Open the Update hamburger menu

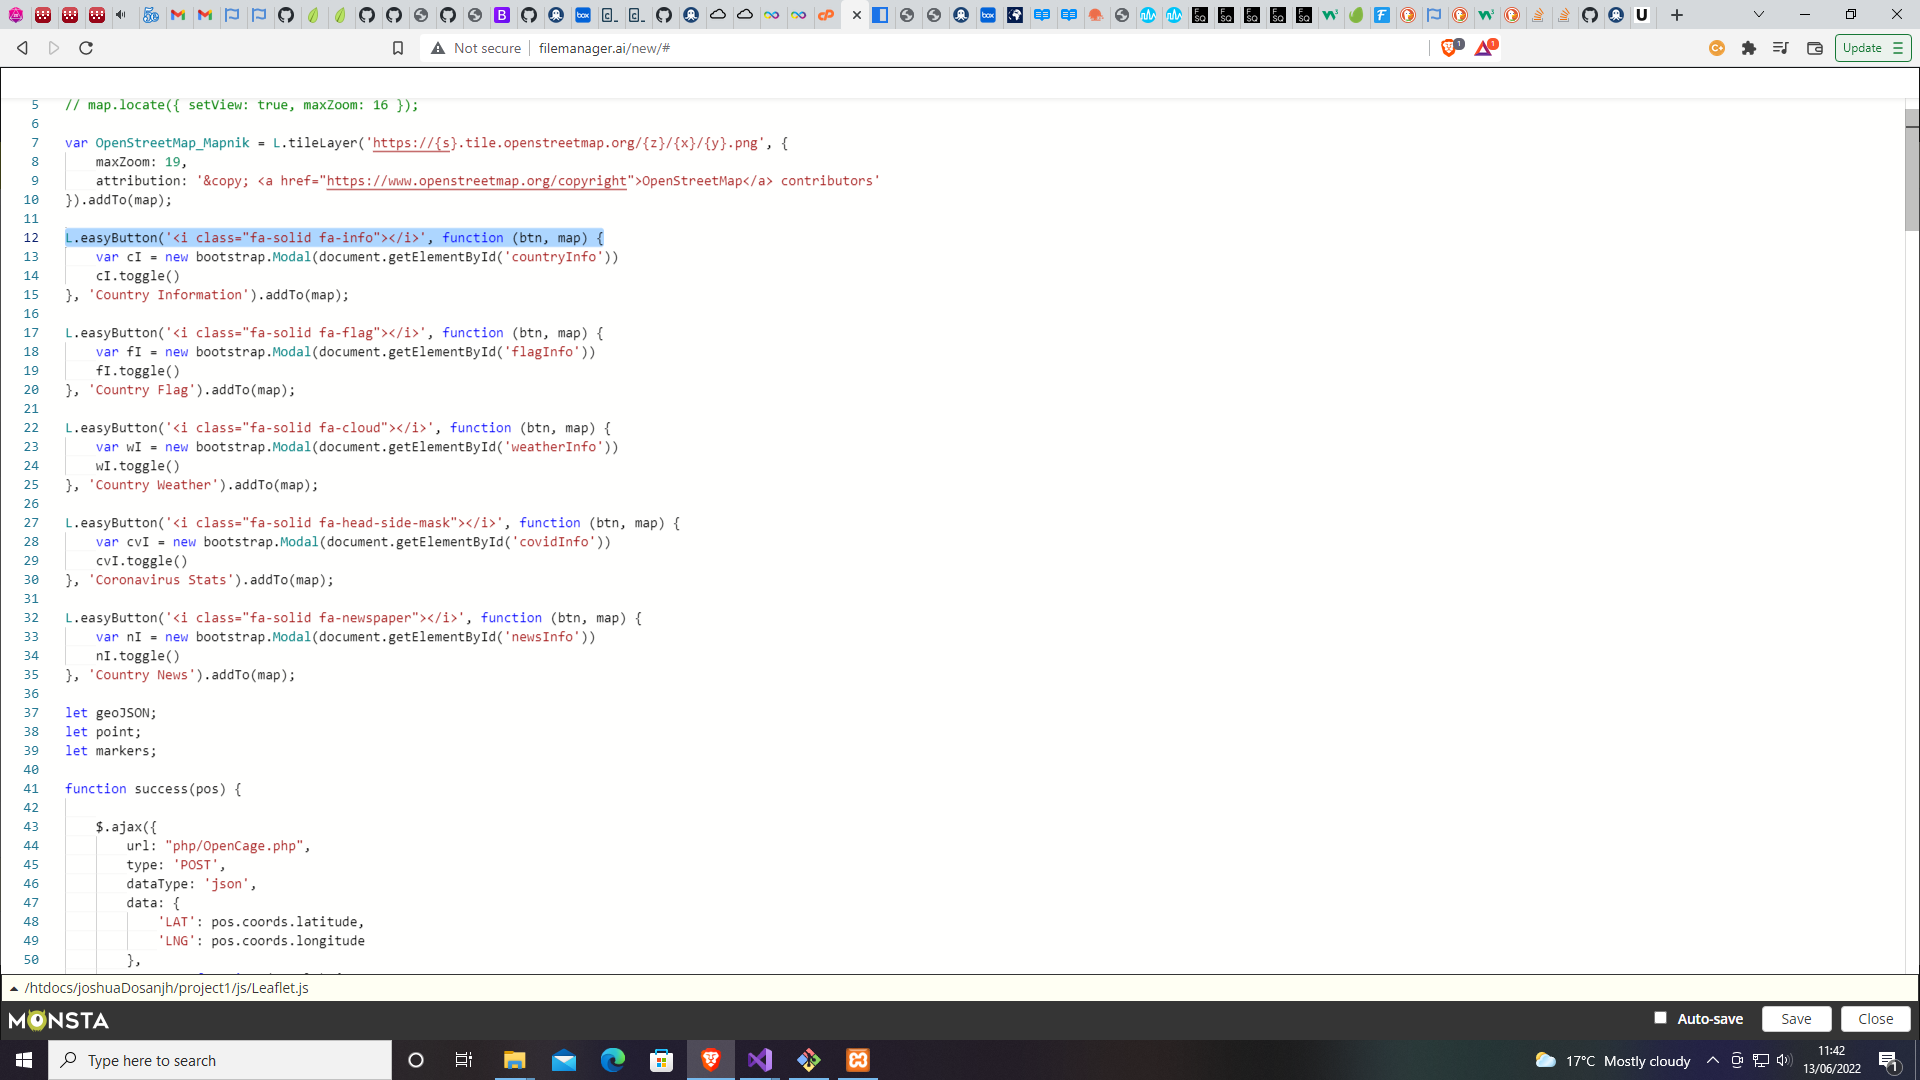(1897, 47)
